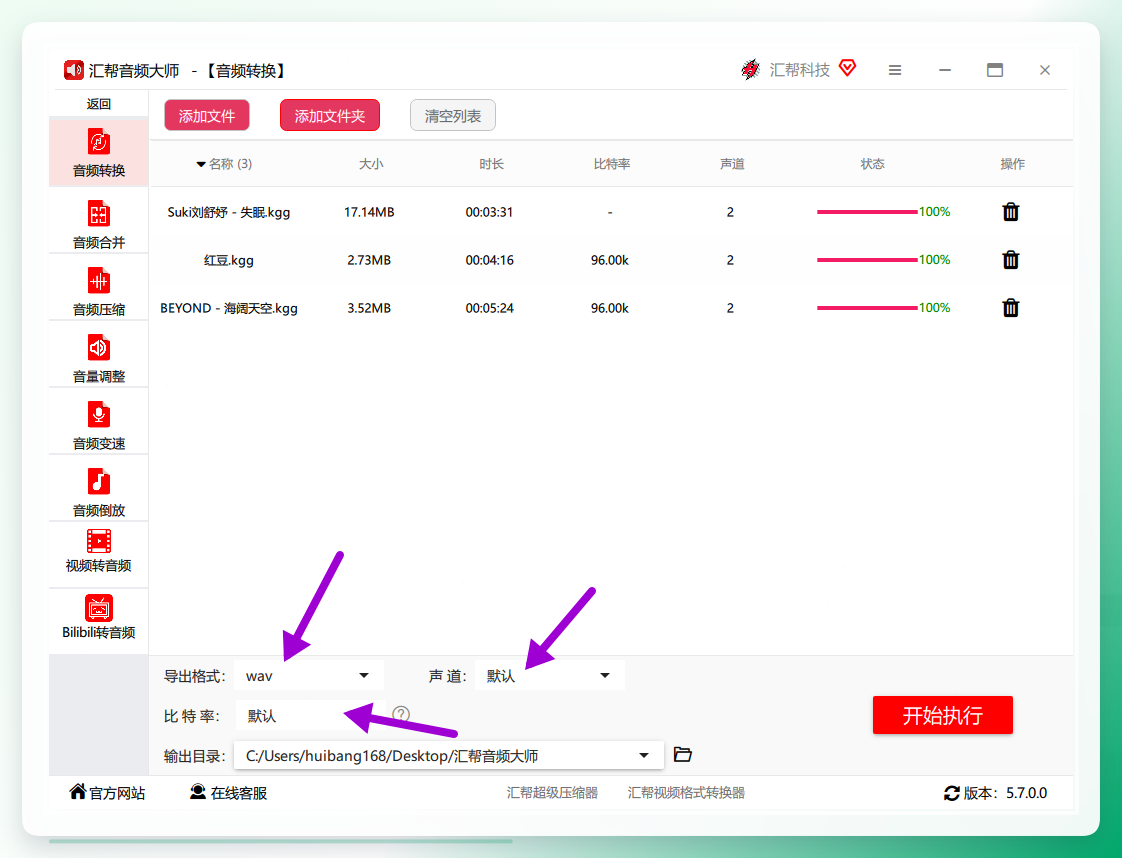Click the 开始执行 start button
This screenshot has height=858, width=1122.
coord(942,715)
